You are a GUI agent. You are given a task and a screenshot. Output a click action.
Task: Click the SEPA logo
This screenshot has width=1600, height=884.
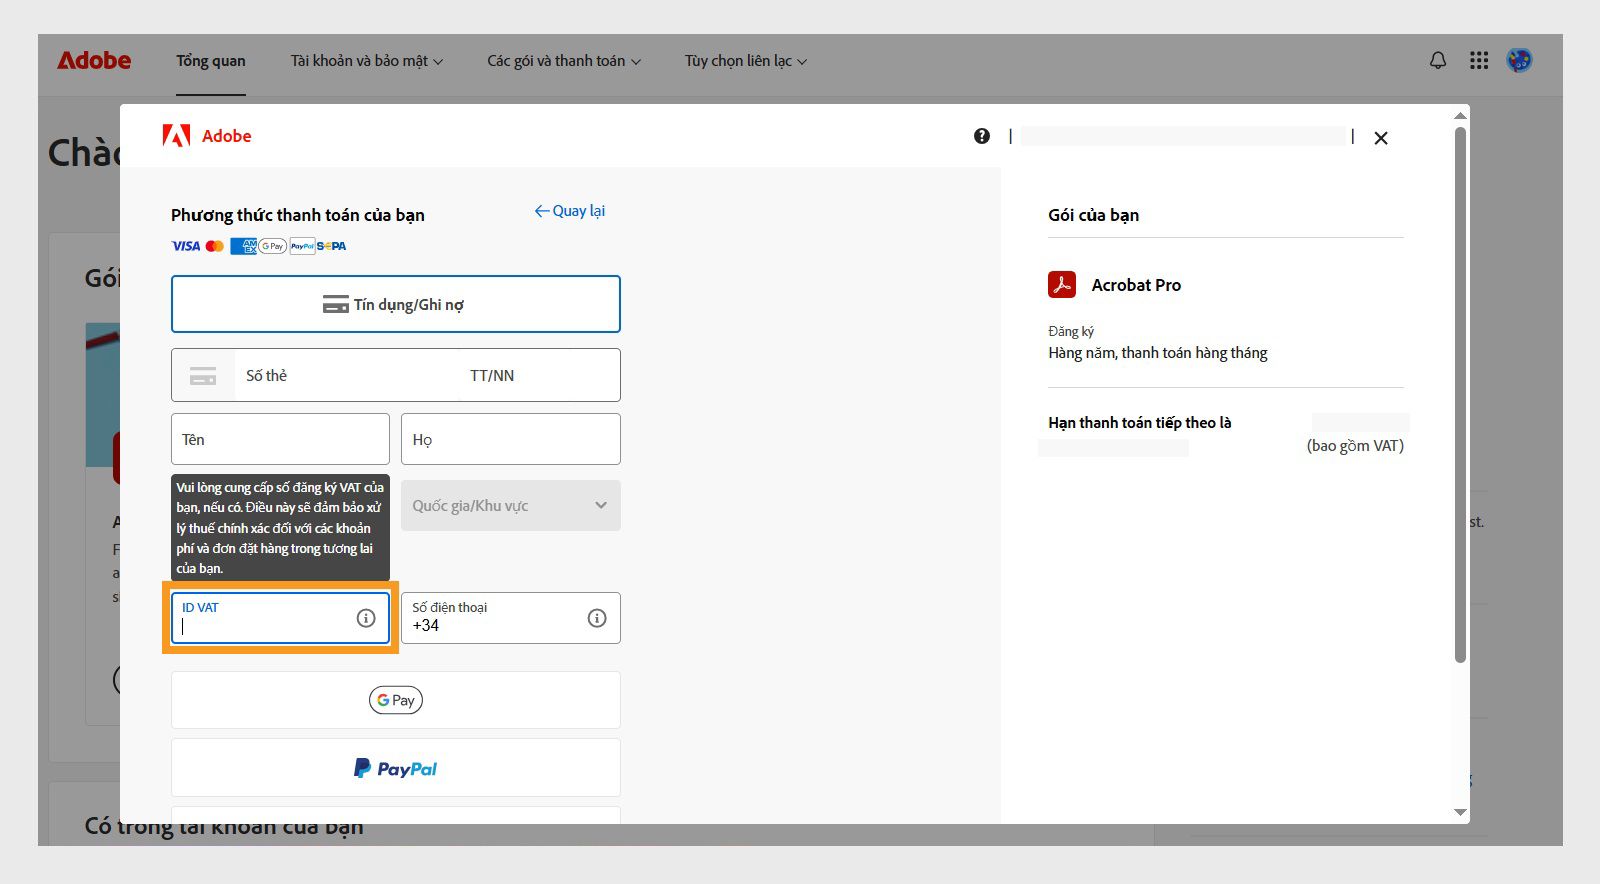(x=332, y=246)
